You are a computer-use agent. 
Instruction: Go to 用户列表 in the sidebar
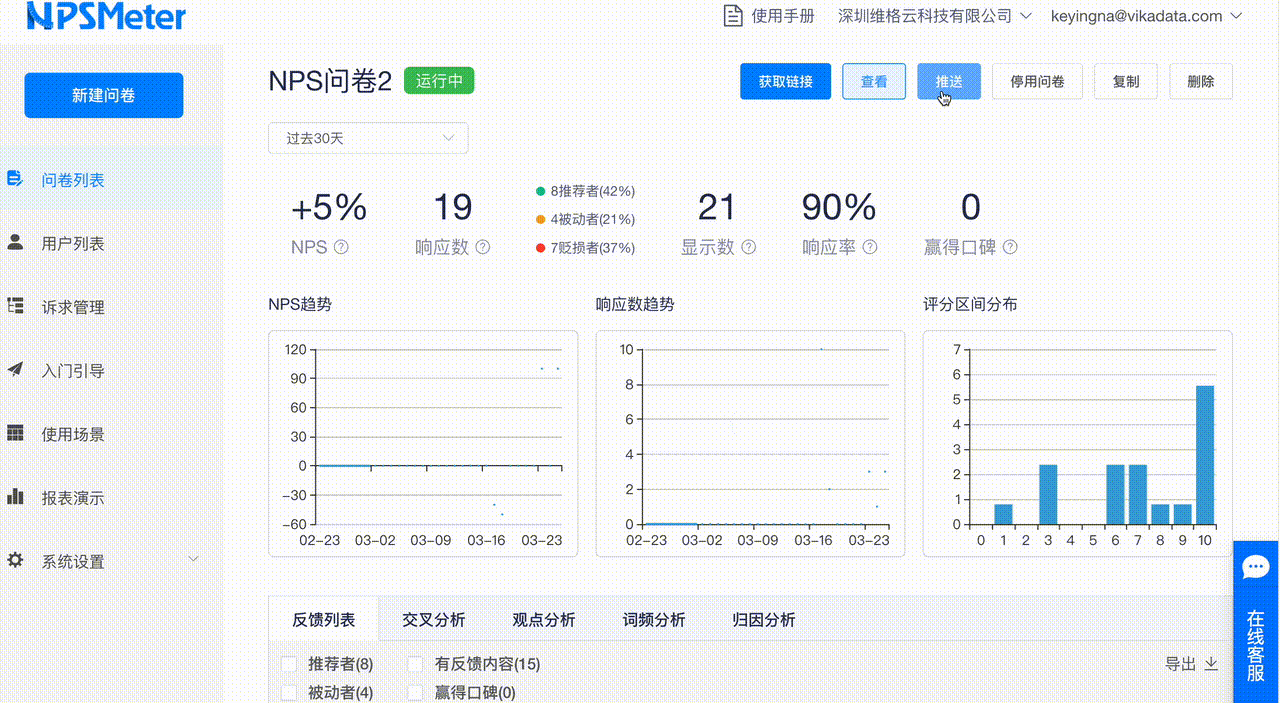point(72,244)
